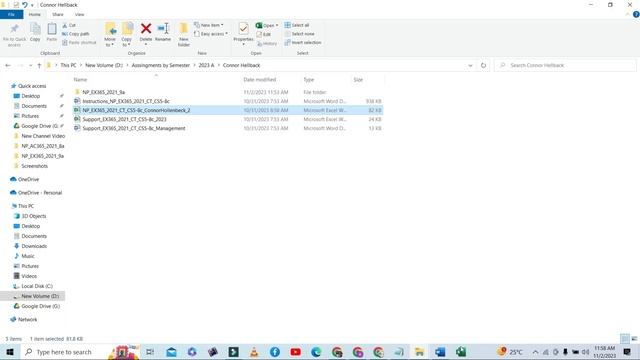
Task: Select OneDrive - Personal in sidebar
Action: tap(40, 193)
